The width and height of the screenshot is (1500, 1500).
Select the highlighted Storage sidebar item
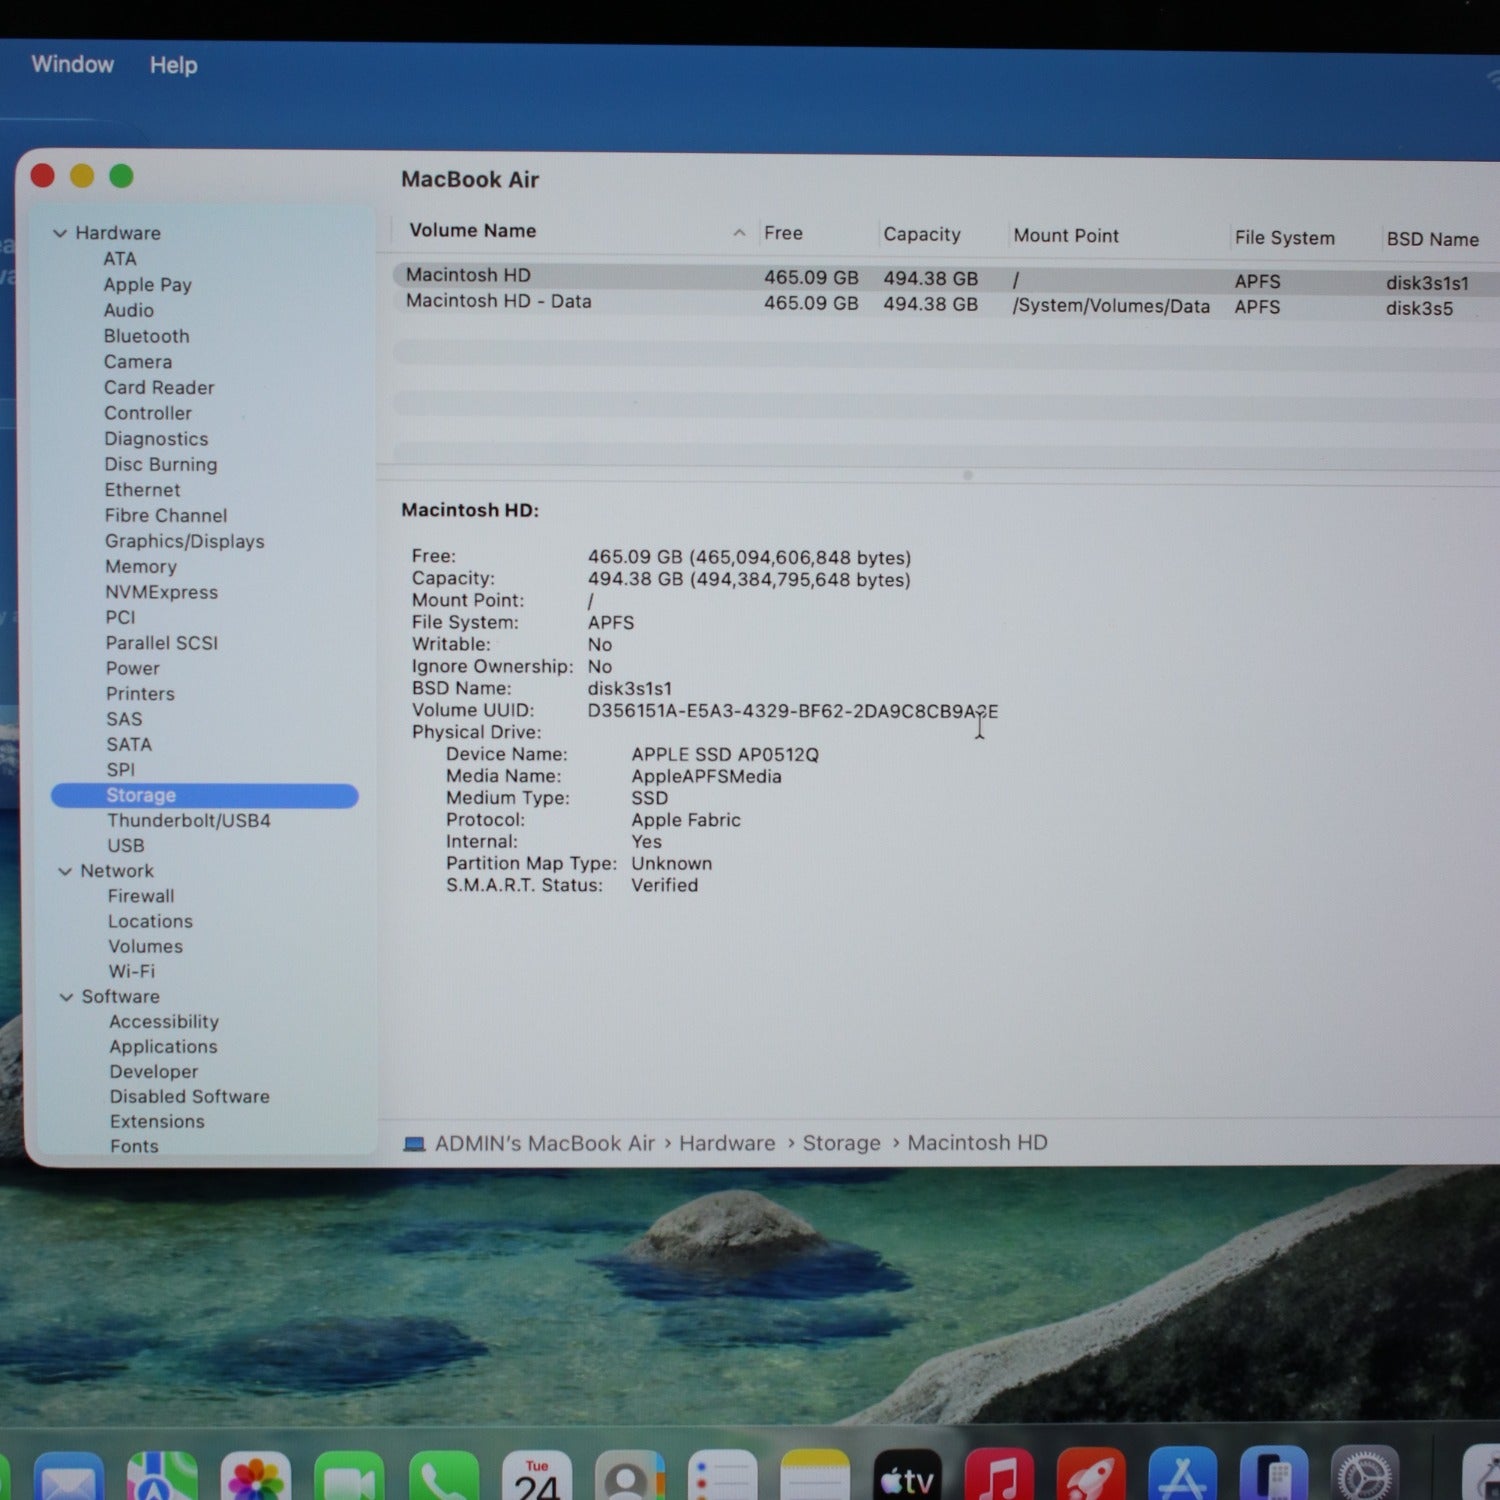205,795
